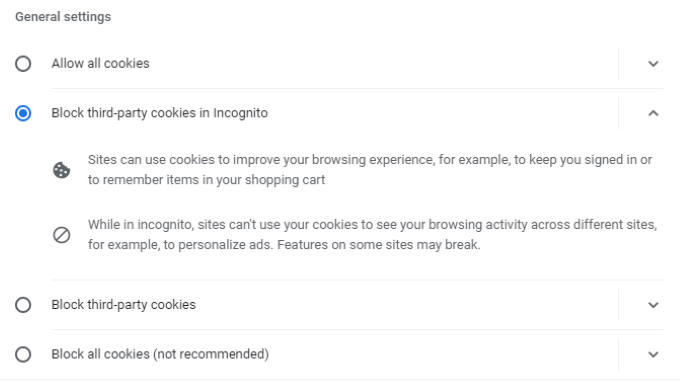Click the Block third-party cookies label text
This screenshot has width=680, height=381.
point(124,305)
